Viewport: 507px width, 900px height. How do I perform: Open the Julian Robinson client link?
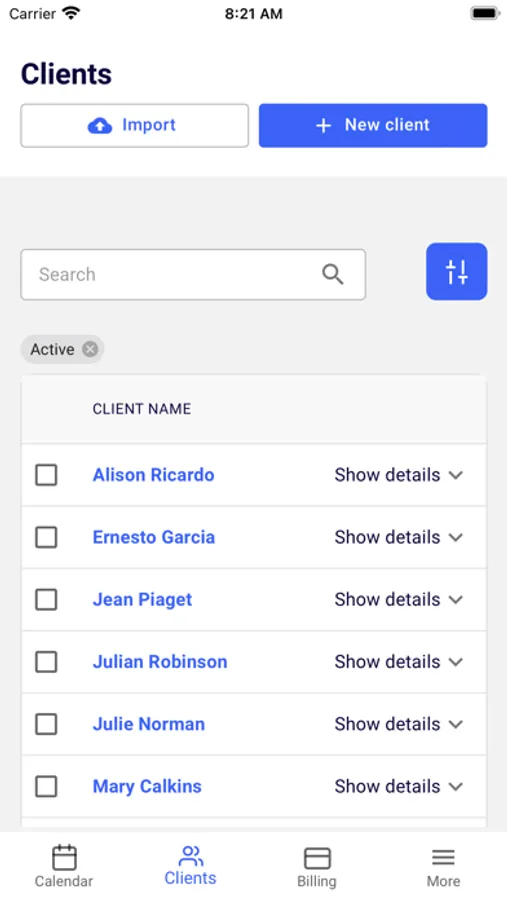click(x=160, y=662)
